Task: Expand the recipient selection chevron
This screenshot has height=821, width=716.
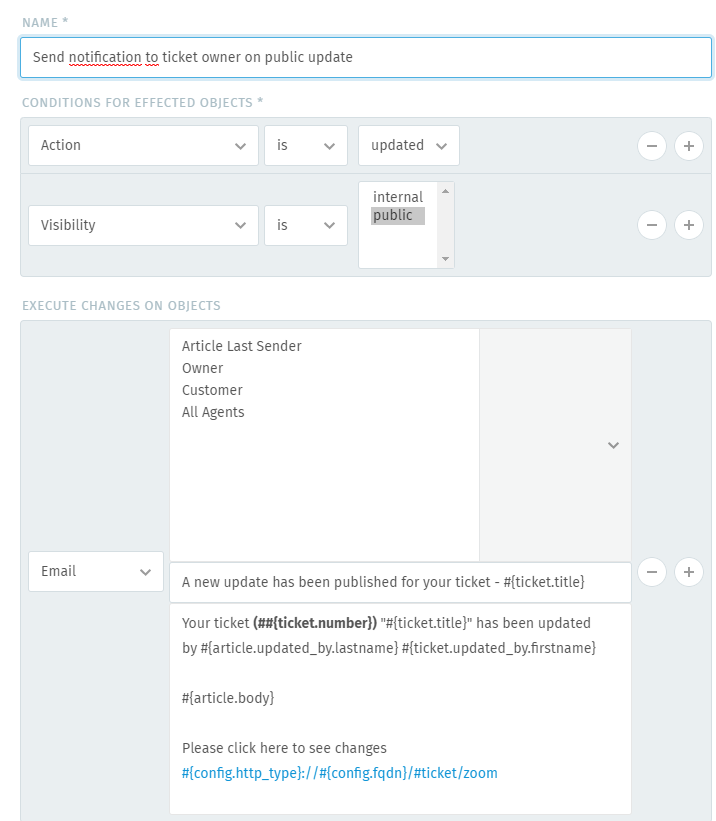Action: pos(613,445)
